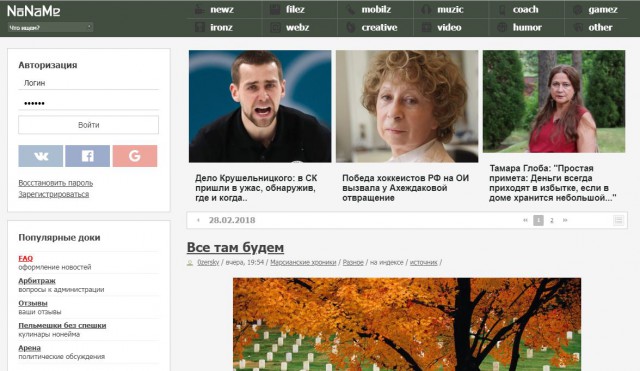Go to page 2 in pagination
Viewport: 640px width, 371px height.
[x=552, y=220]
